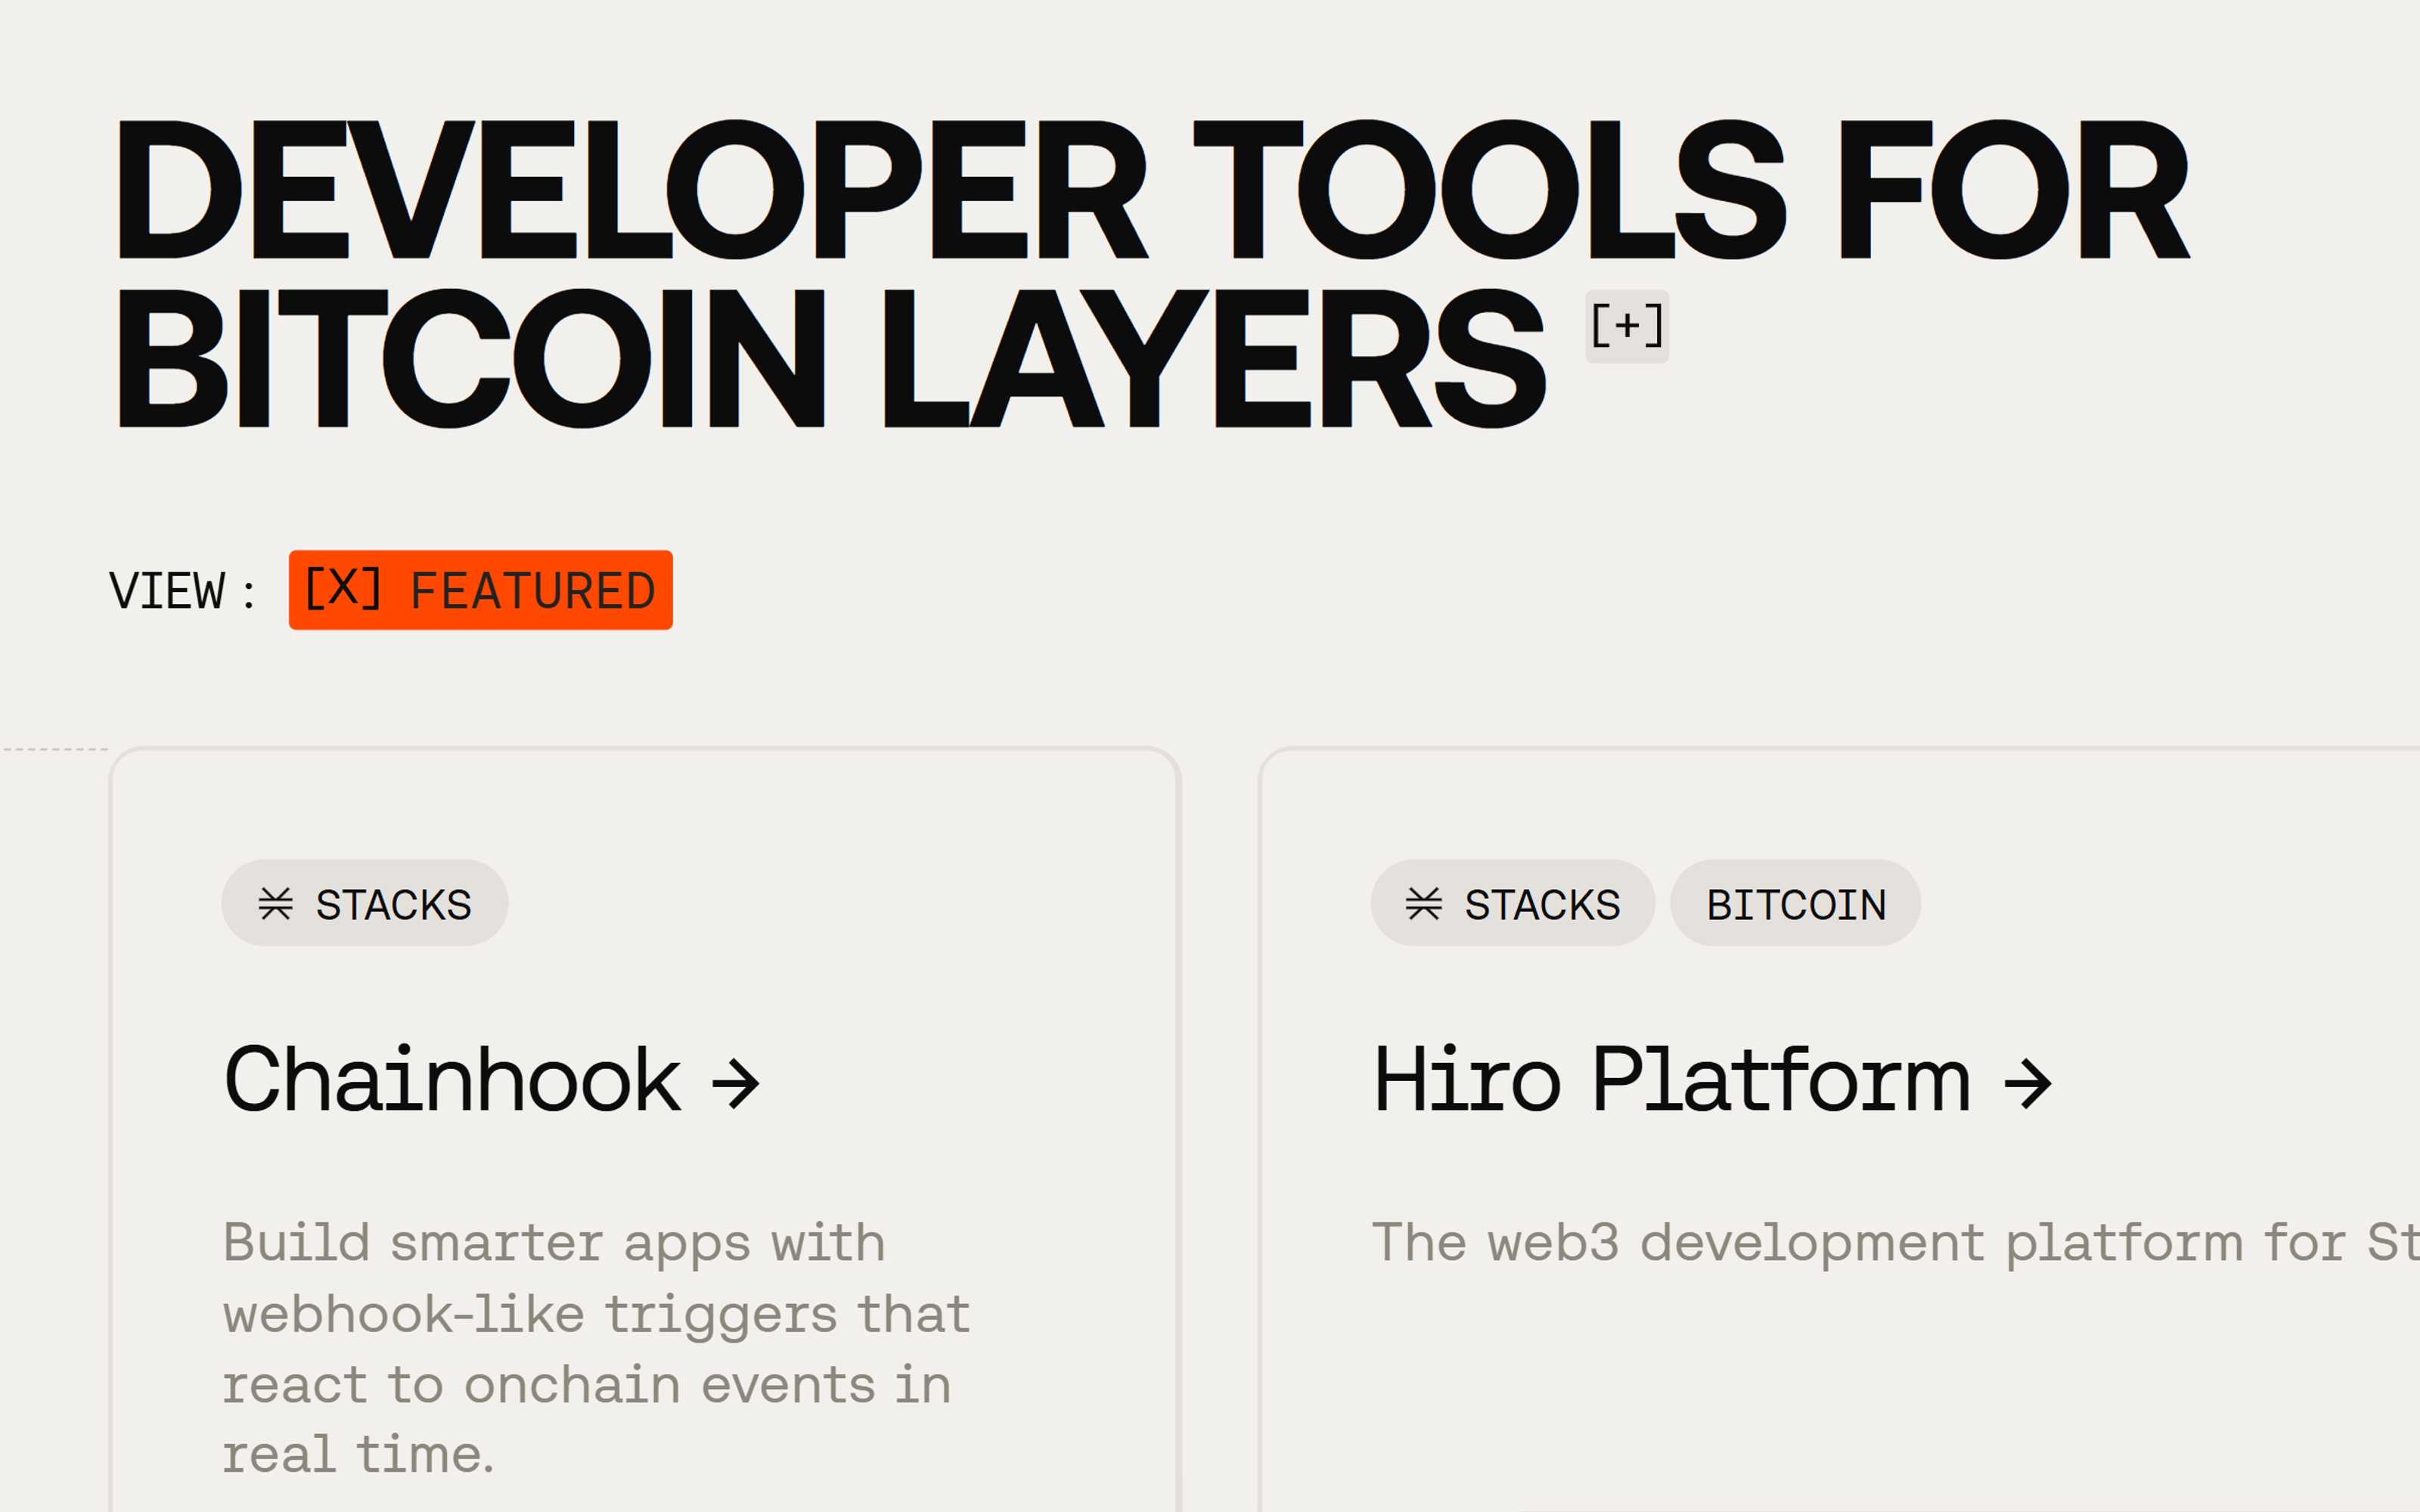Click the Stacks logo in Hiro Platform's tag
2420x1512 pixels.
pyautogui.click(x=1424, y=904)
